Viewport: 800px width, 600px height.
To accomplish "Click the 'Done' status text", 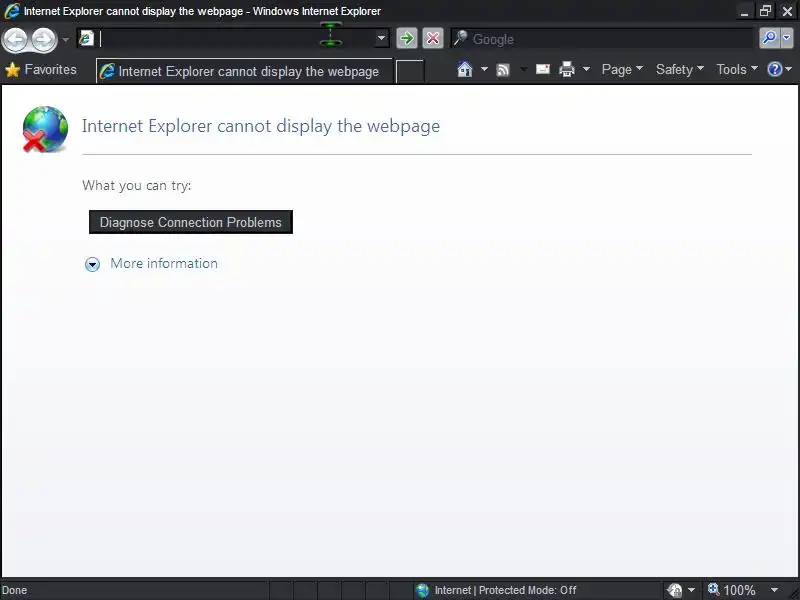I will (15, 590).
